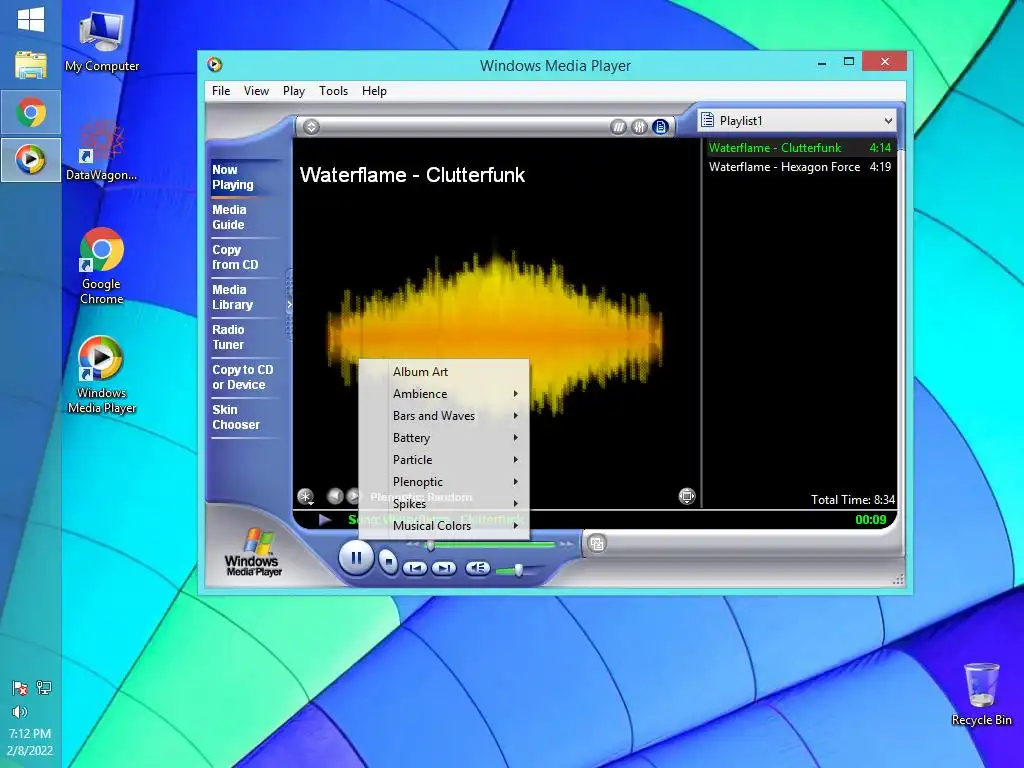Screen dimensions: 1024x768
Task: Click the Windows Media Player title bar icon
Action: [214, 65]
